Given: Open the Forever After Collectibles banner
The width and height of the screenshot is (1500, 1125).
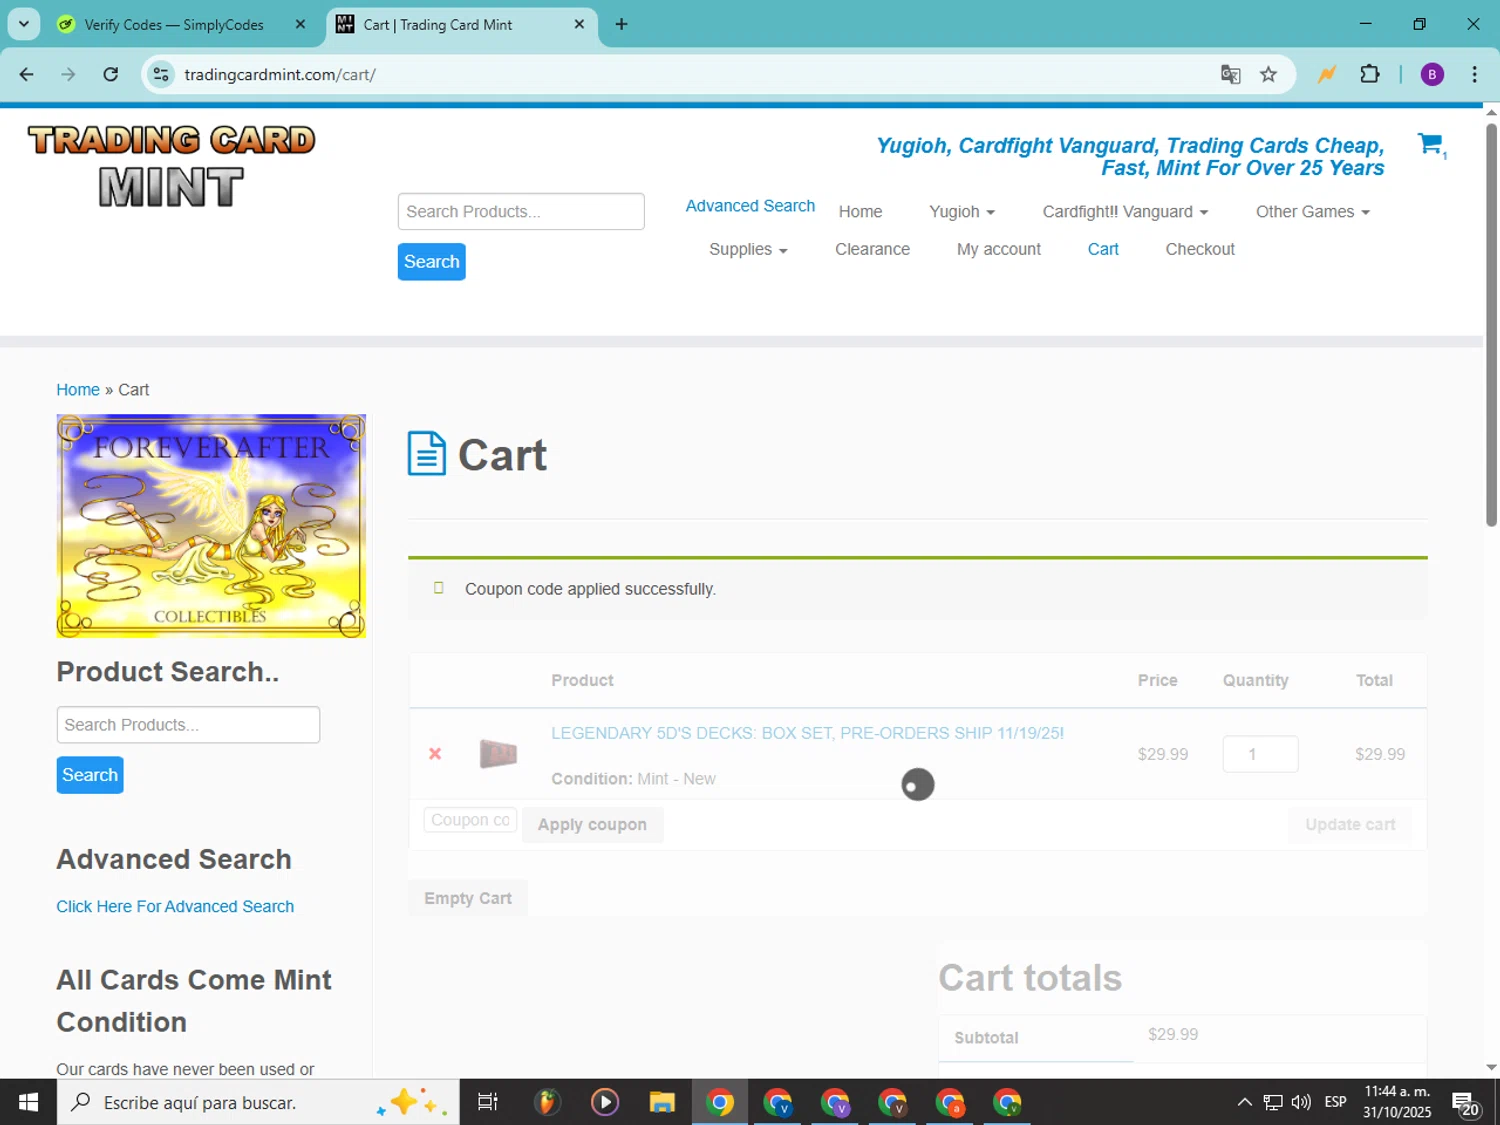Looking at the screenshot, I should 211,526.
